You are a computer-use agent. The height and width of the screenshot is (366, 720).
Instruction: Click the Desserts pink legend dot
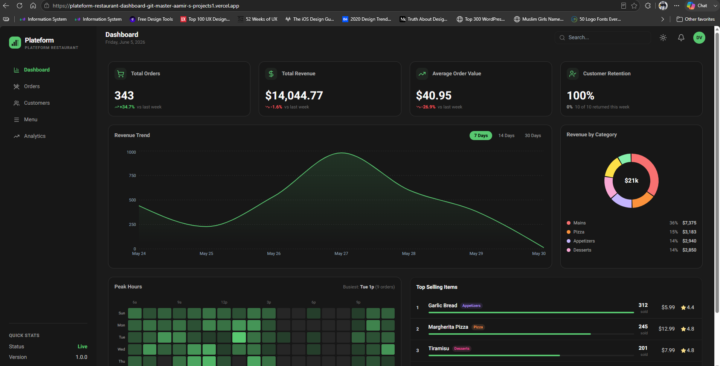[568, 250]
